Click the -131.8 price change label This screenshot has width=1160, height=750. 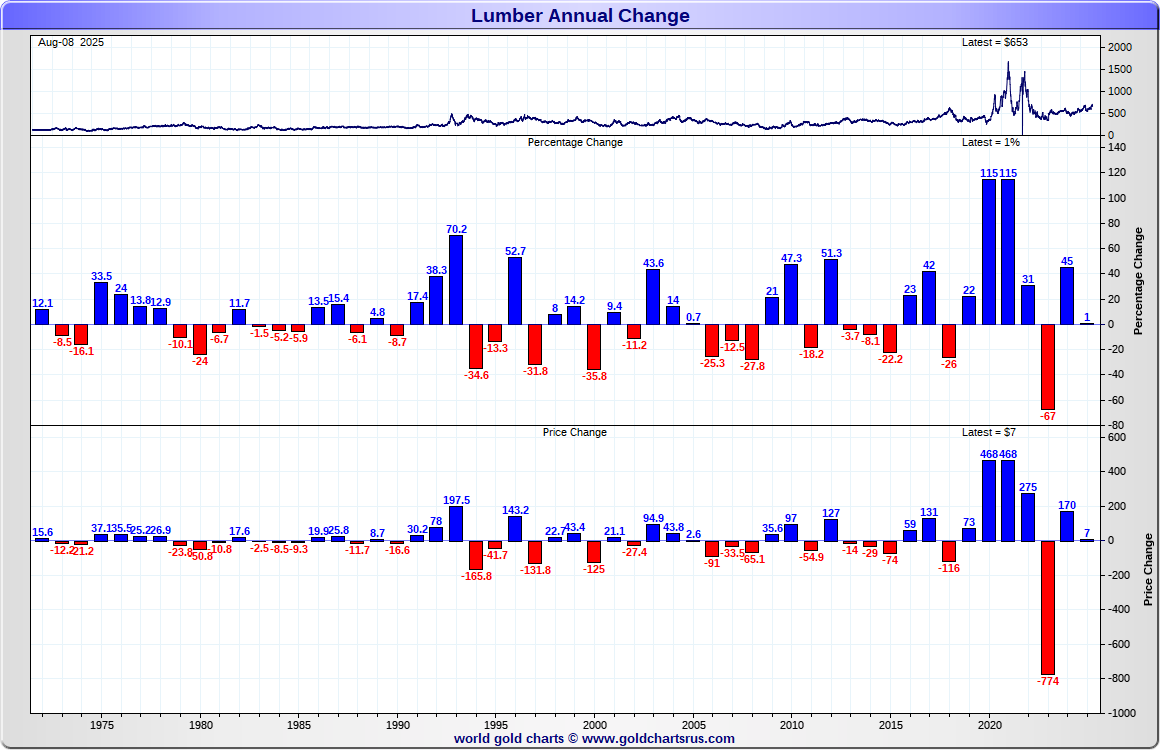click(536, 570)
